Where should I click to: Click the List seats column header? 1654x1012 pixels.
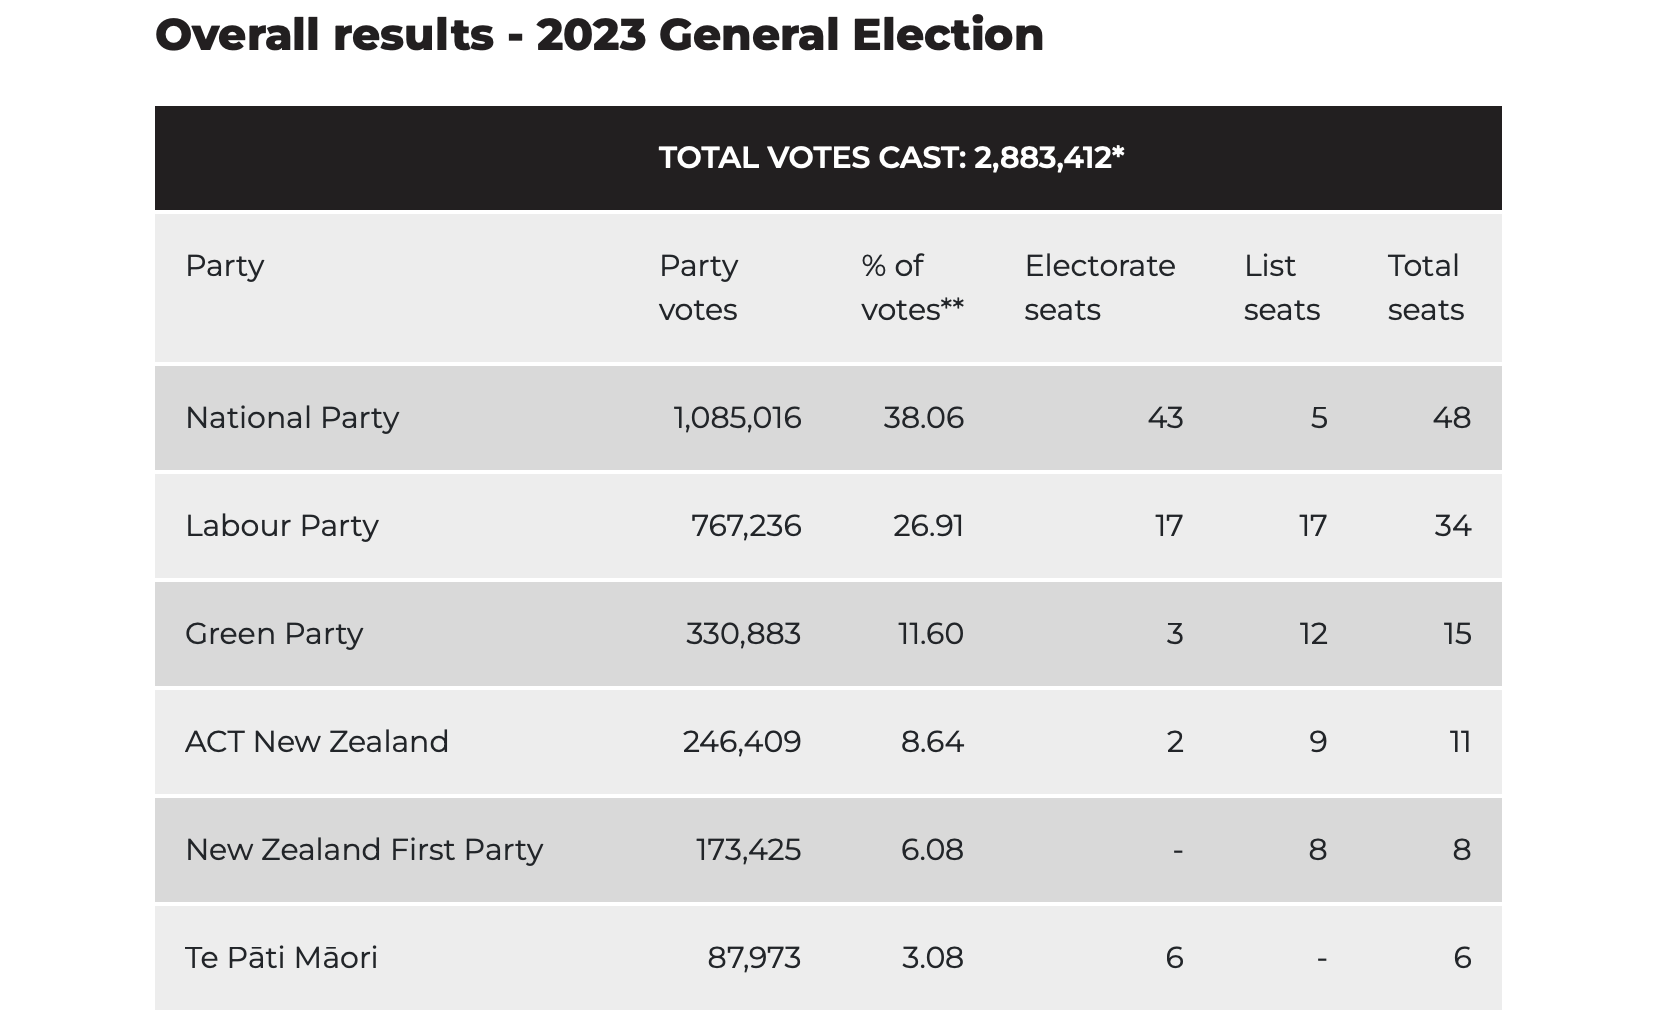[x=1281, y=287]
